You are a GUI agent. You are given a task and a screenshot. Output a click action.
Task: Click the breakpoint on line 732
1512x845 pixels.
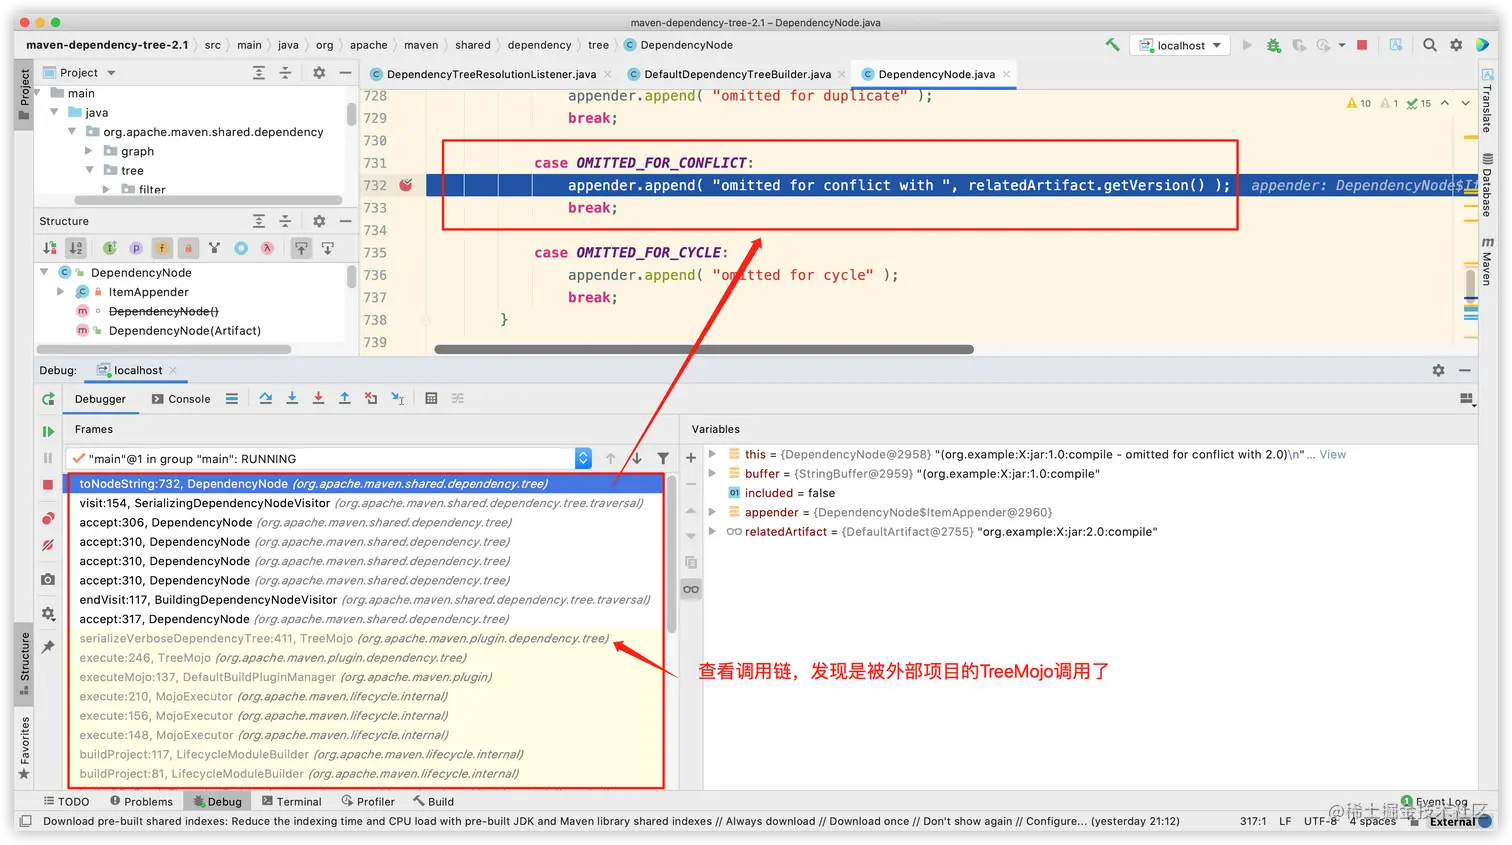pos(406,185)
